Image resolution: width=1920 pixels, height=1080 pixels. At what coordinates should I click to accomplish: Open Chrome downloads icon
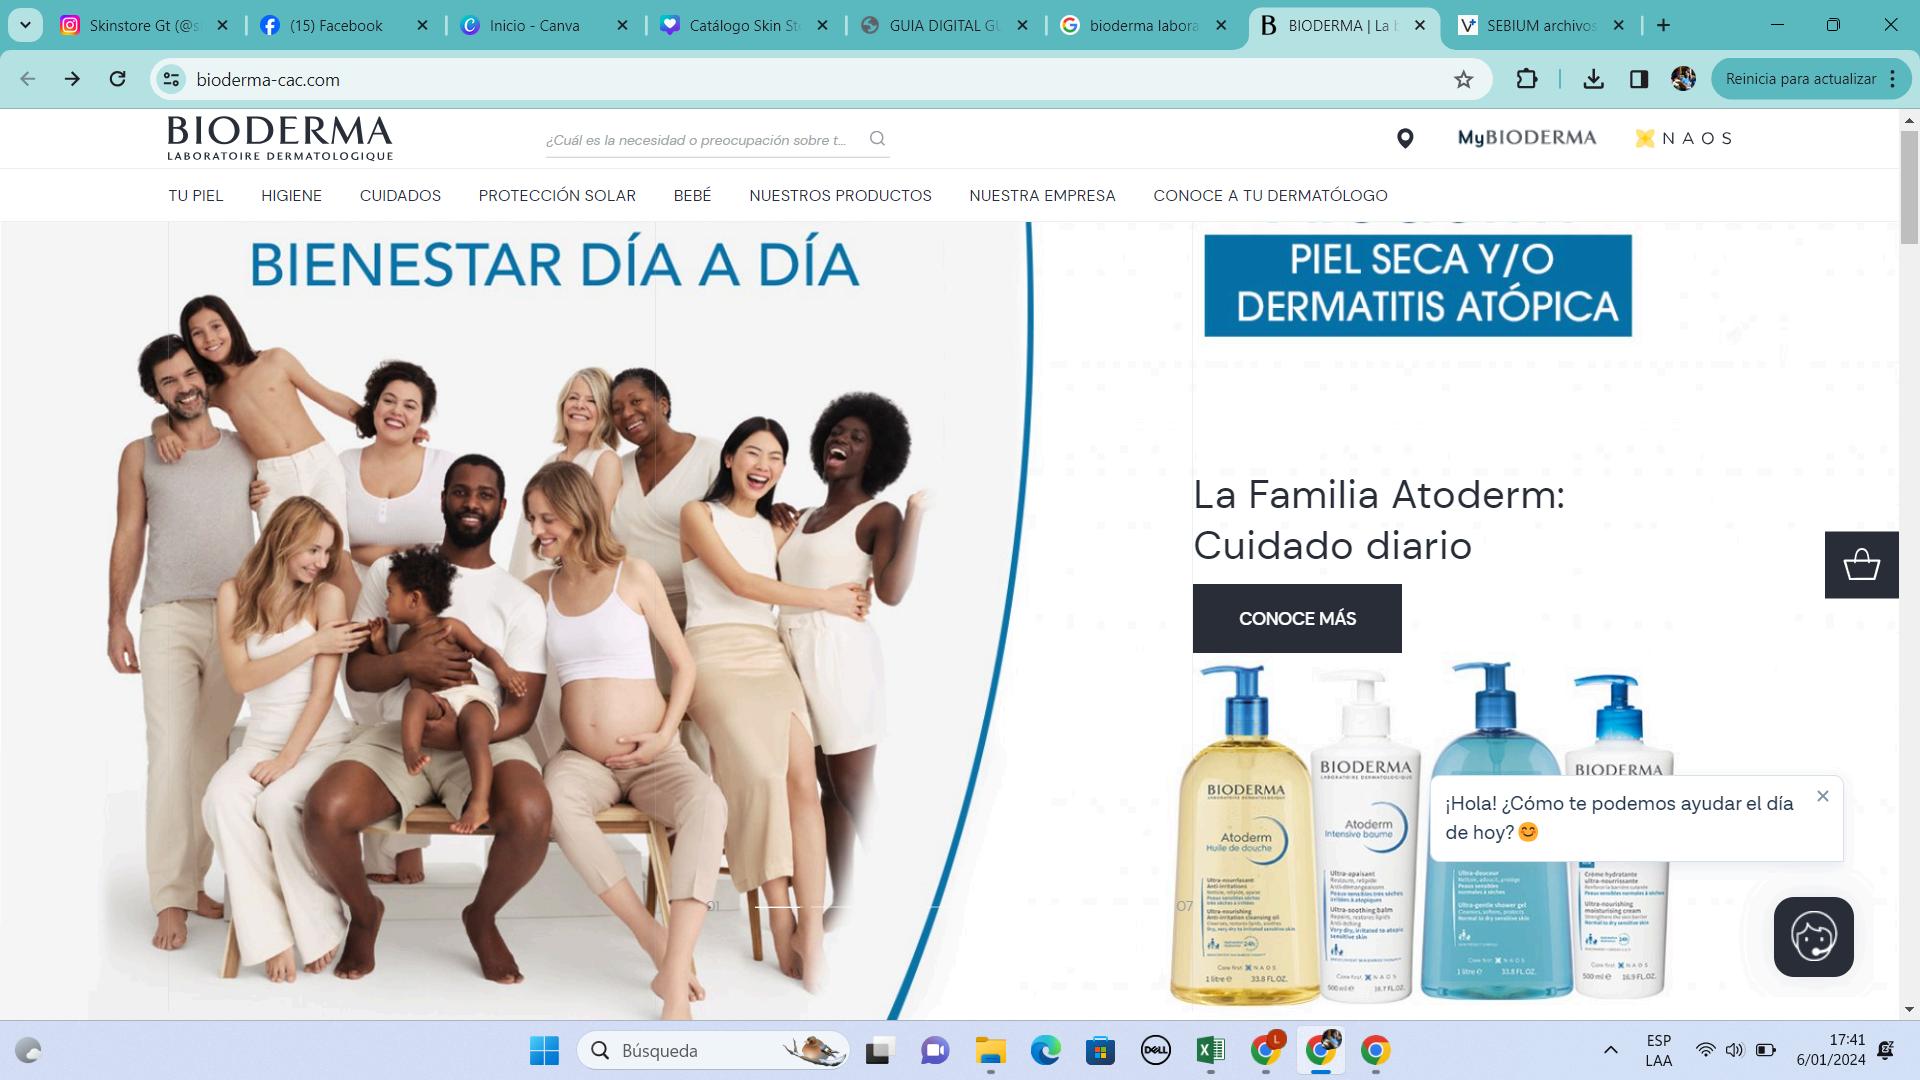pyautogui.click(x=1594, y=79)
